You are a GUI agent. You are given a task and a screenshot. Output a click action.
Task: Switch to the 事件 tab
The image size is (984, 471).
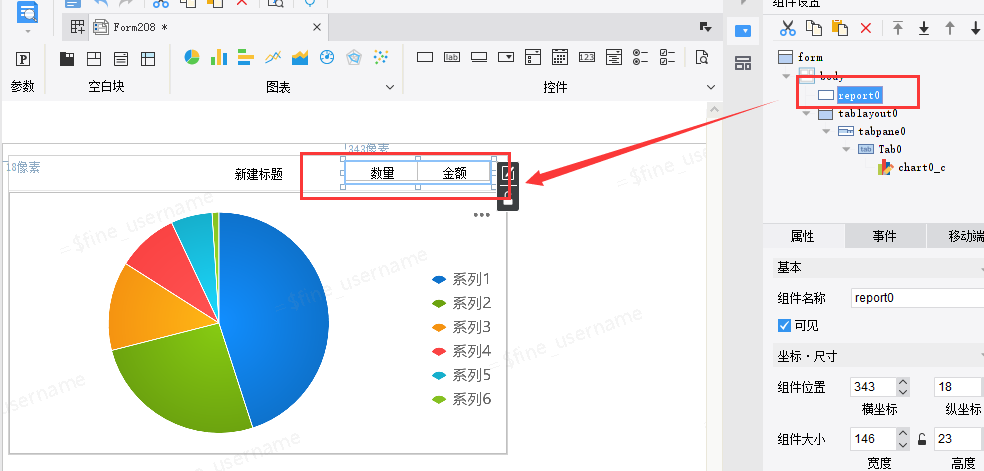885,236
